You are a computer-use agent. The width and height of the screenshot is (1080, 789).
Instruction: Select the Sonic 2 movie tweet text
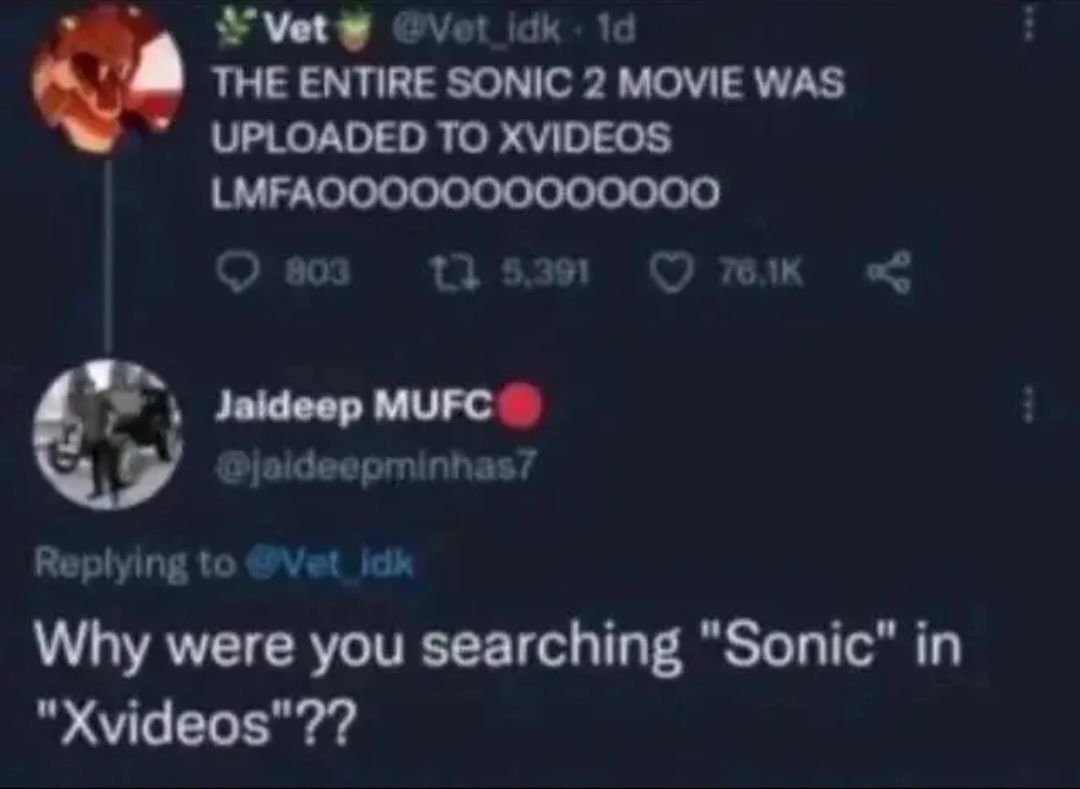click(x=528, y=138)
